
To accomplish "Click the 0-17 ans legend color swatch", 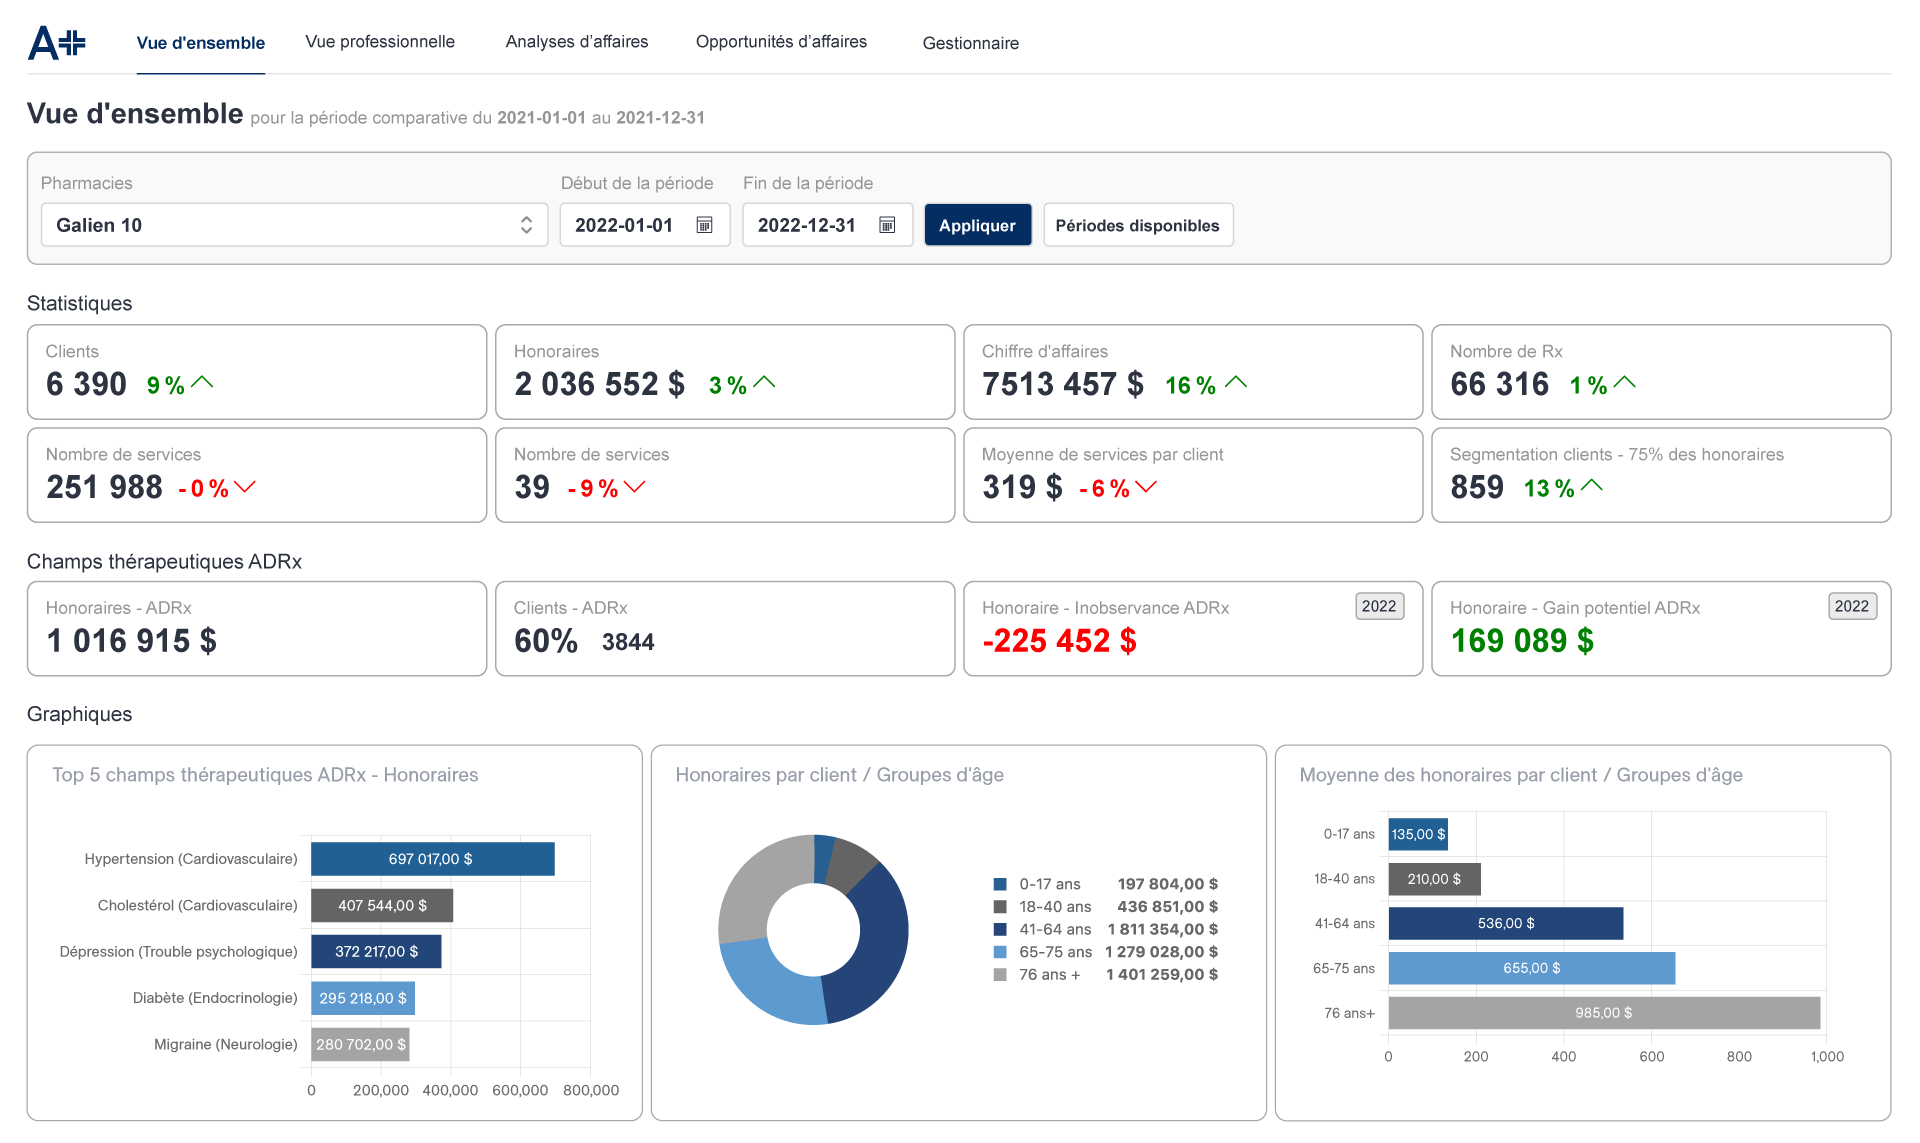I will [x=999, y=884].
